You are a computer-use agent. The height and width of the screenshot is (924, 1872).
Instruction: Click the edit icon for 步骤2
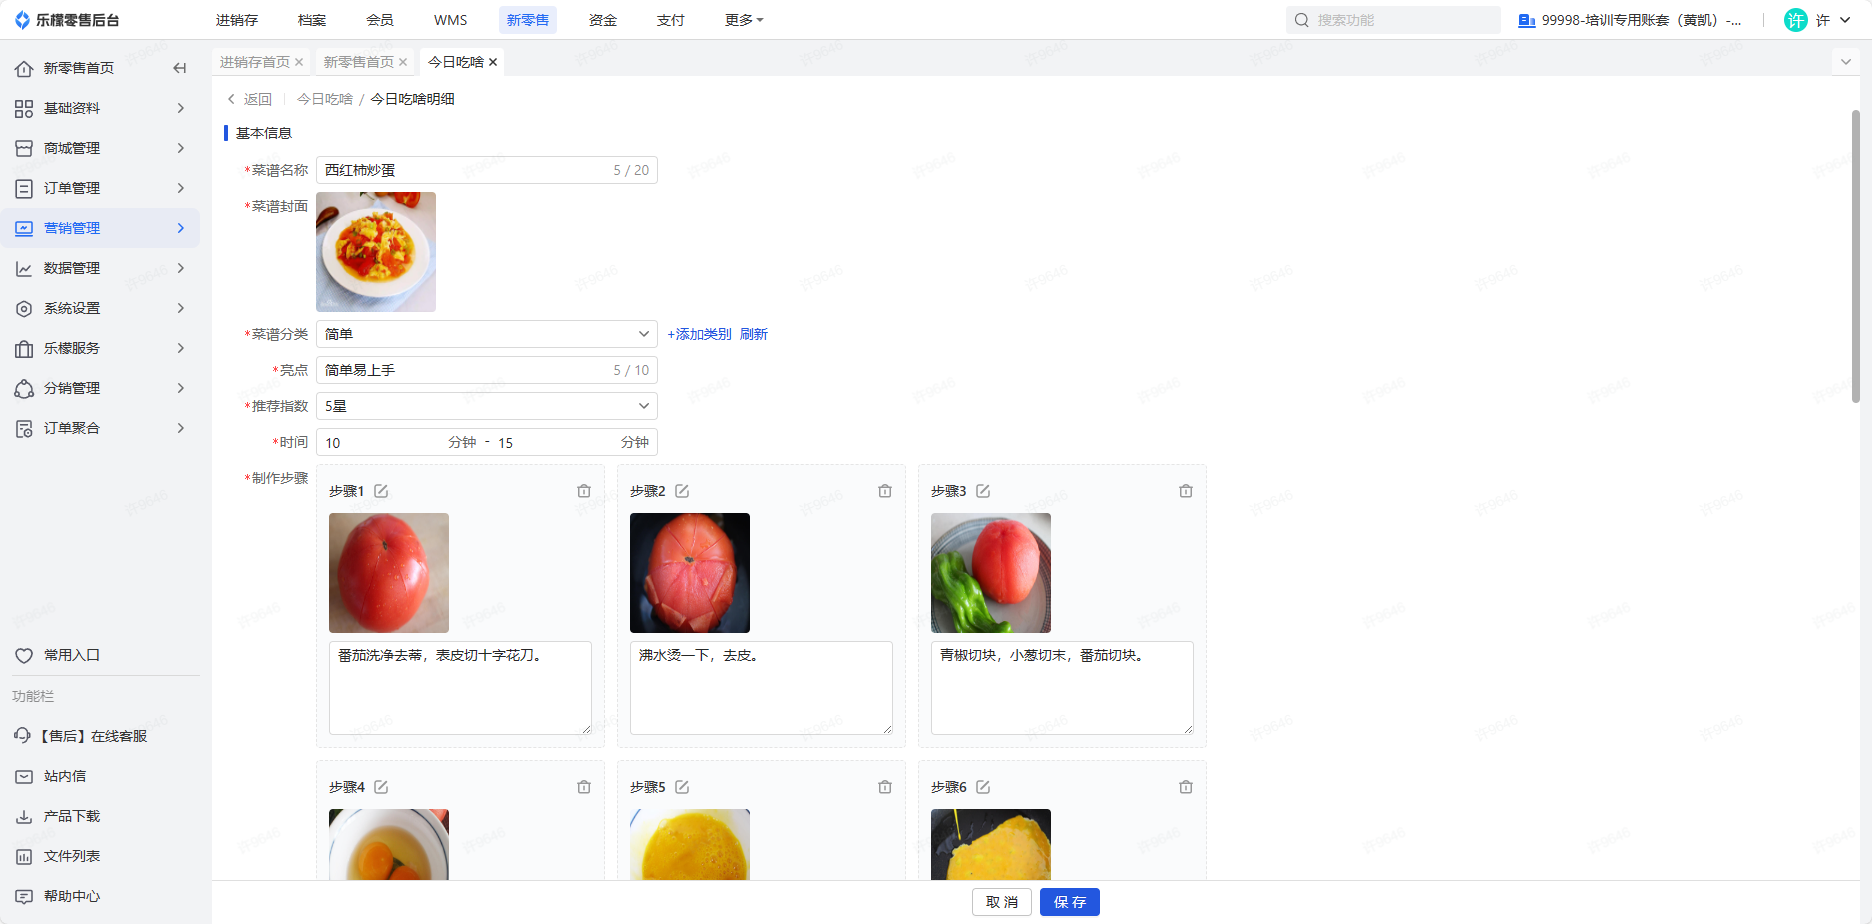tap(682, 491)
